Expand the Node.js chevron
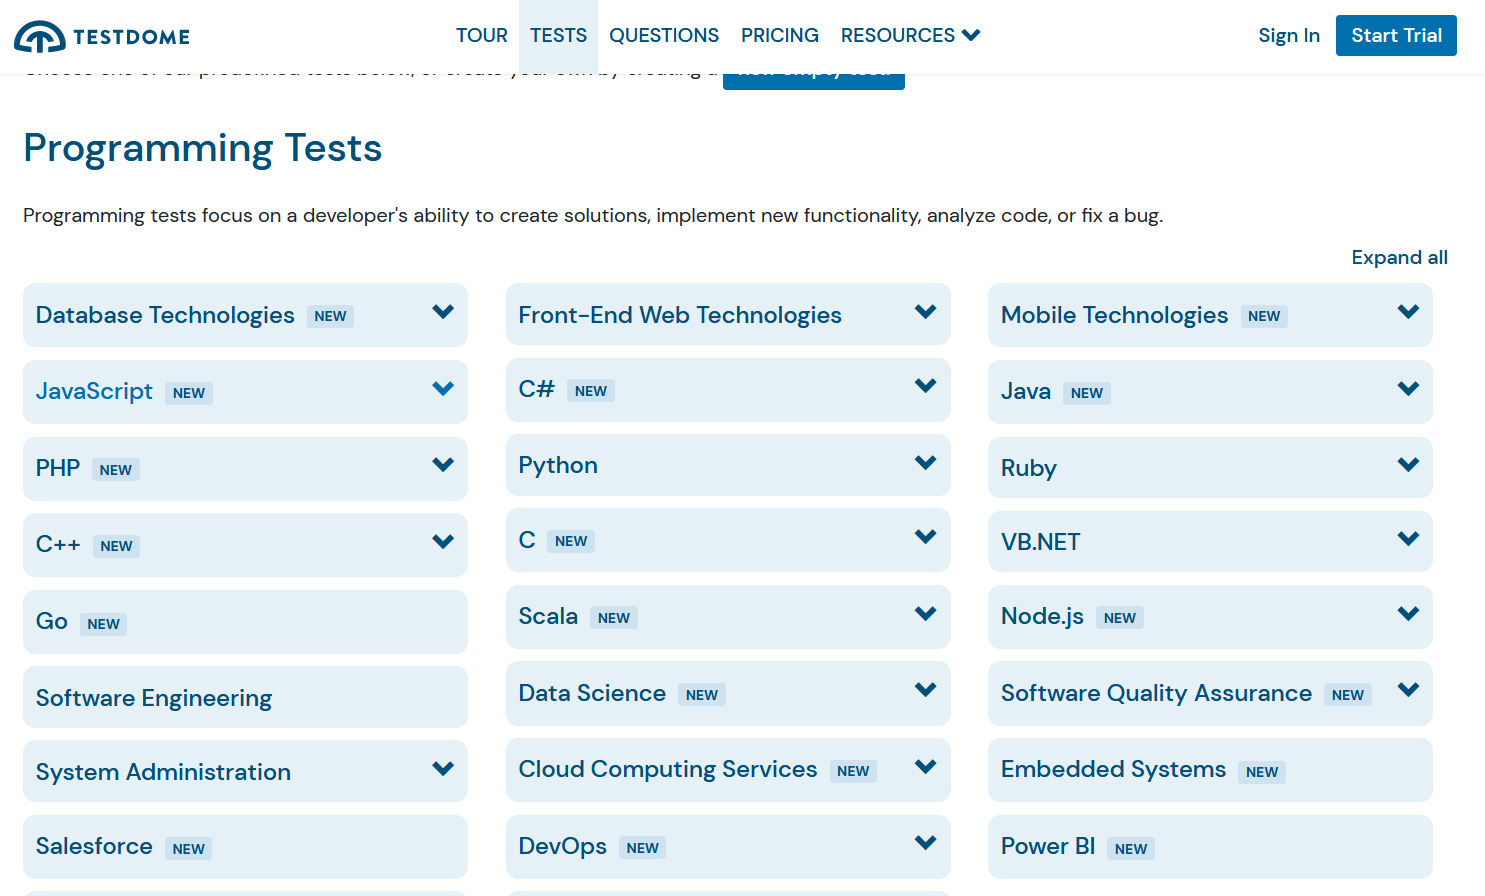The height and width of the screenshot is (896, 1485). tap(1408, 614)
